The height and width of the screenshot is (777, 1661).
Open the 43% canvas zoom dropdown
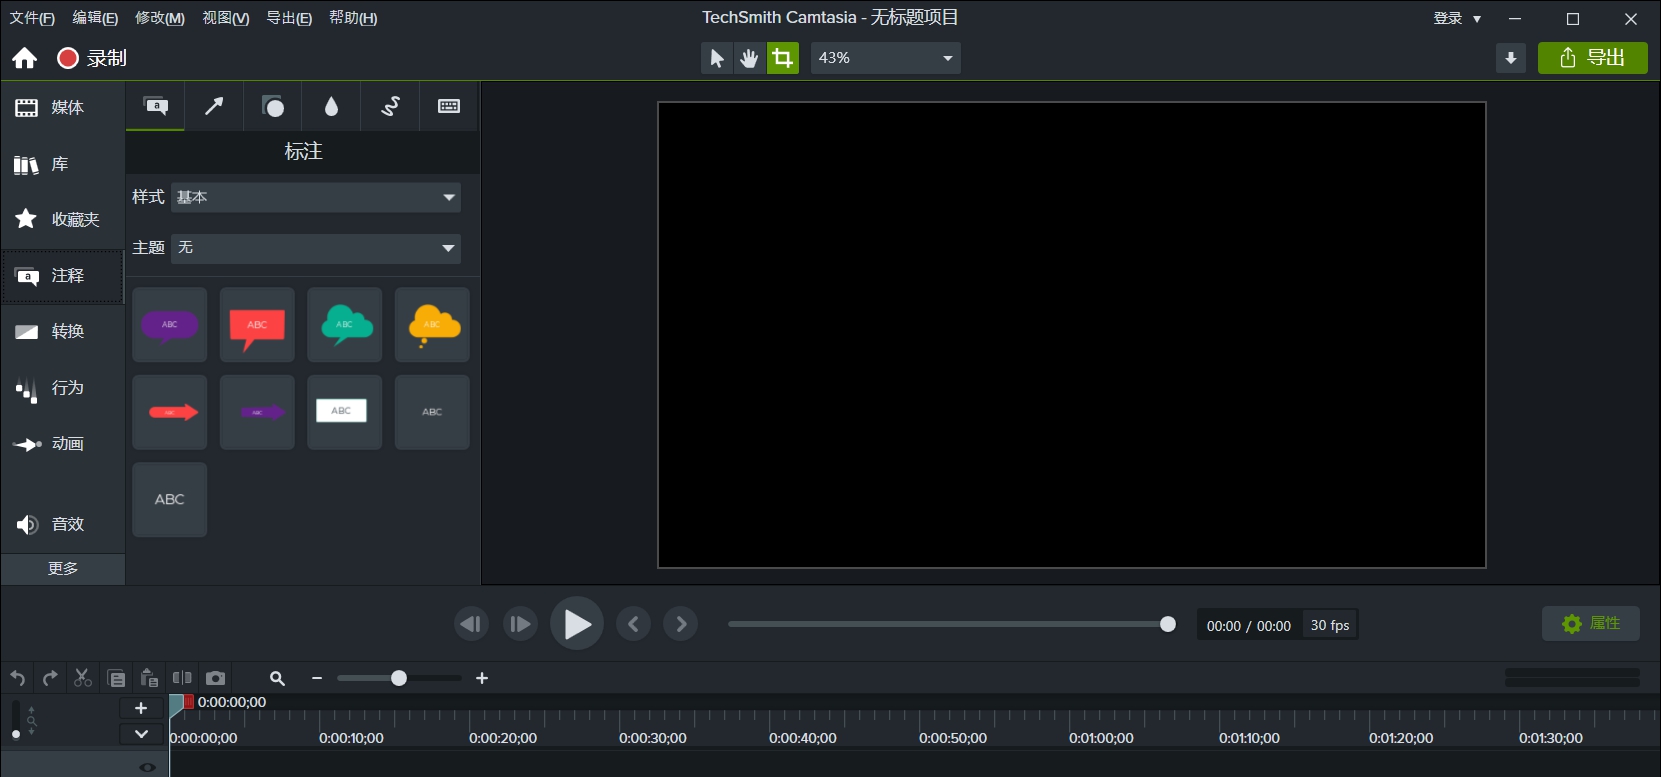885,58
